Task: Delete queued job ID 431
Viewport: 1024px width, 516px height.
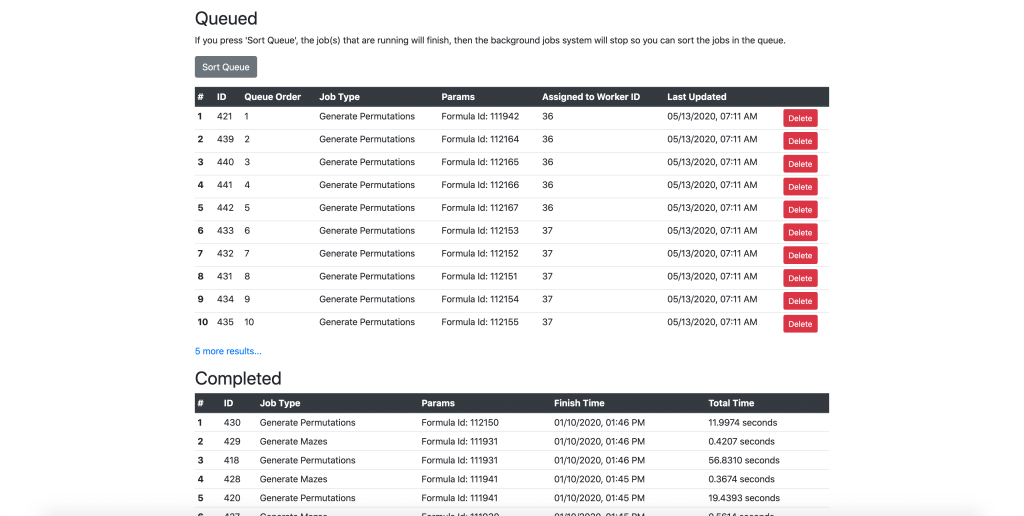Action: 800,278
